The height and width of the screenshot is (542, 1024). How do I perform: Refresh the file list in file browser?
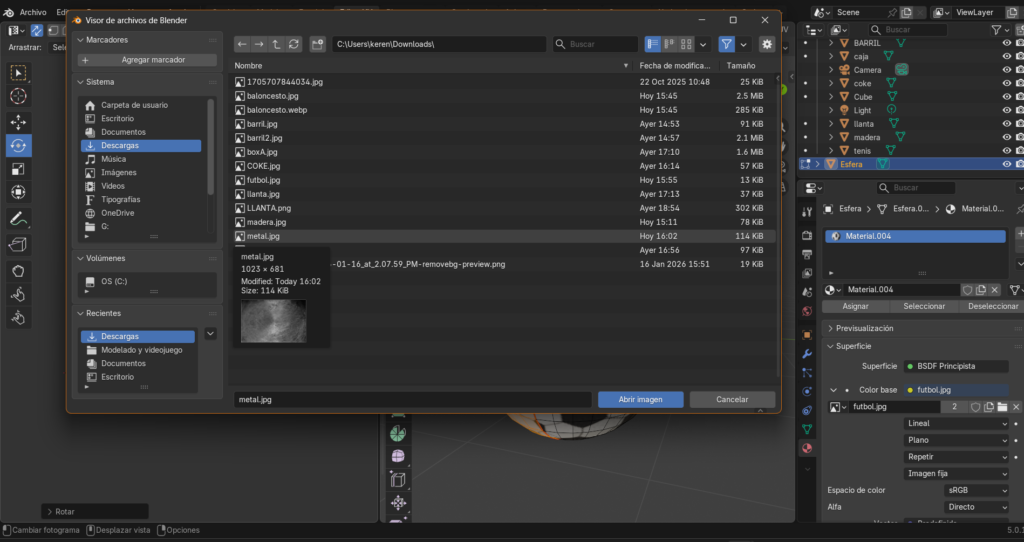pos(293,44)
